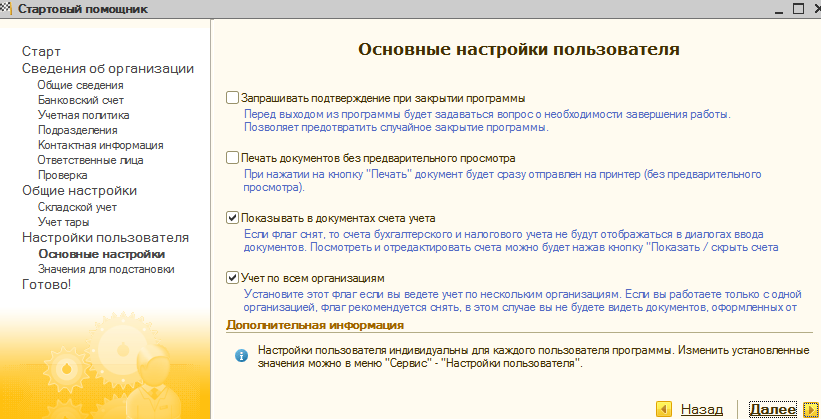Uncheck Учет по всем организациям checkbox
This screenshot has height=419, width=821.
[232, 278]
